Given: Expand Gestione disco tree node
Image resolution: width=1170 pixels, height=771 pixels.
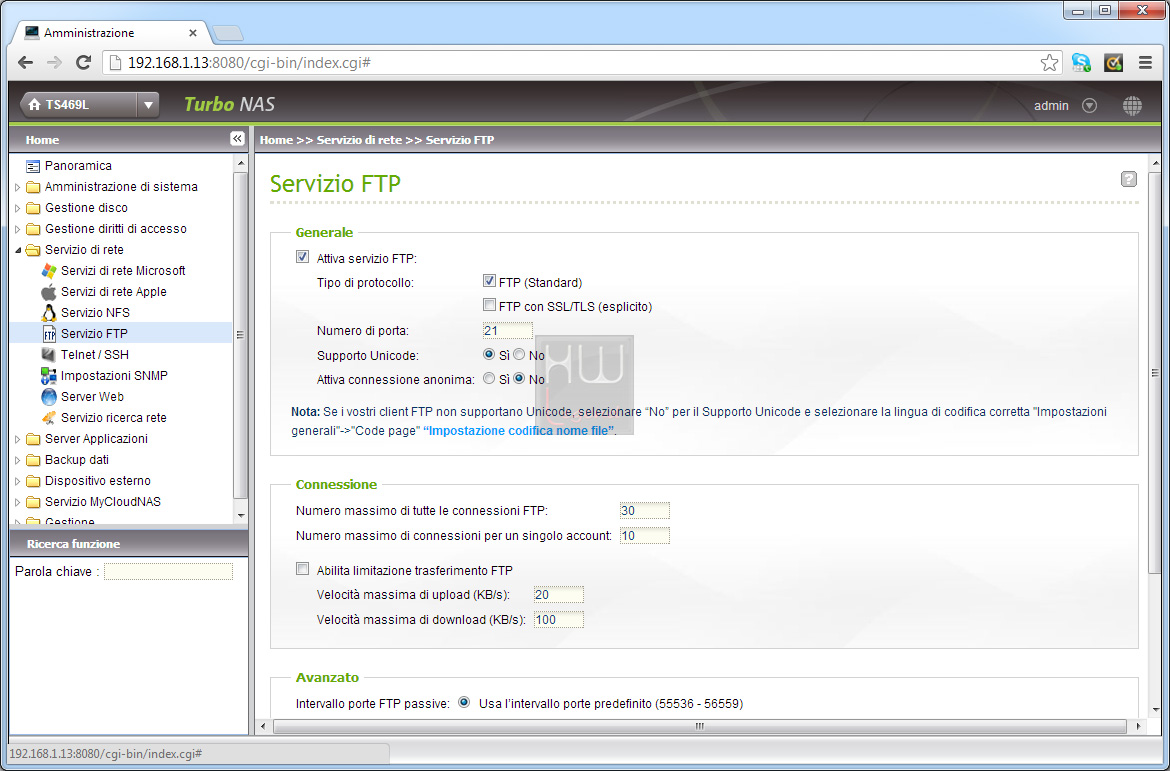Looking at the screenshot, I should (18, 208).
